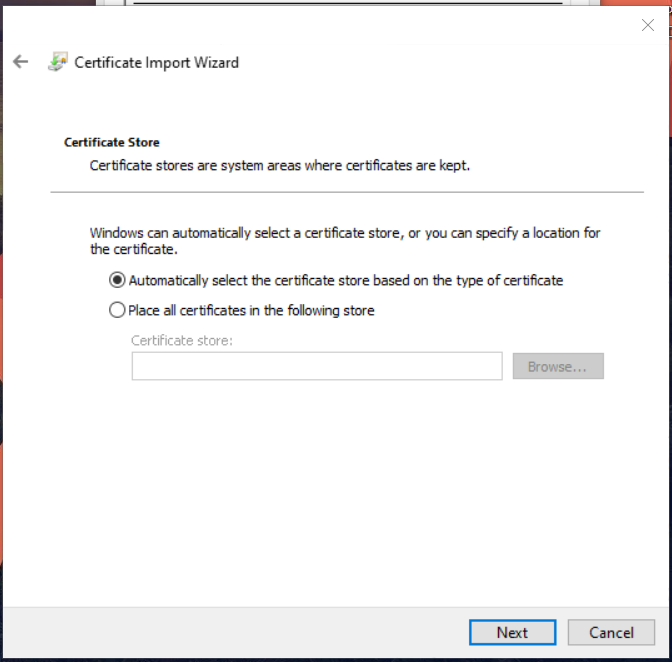Click the 'Place all certificates in the following store' label
This screenshot has height=662, width=672.
pyautogui.click(x=251, y=311)
